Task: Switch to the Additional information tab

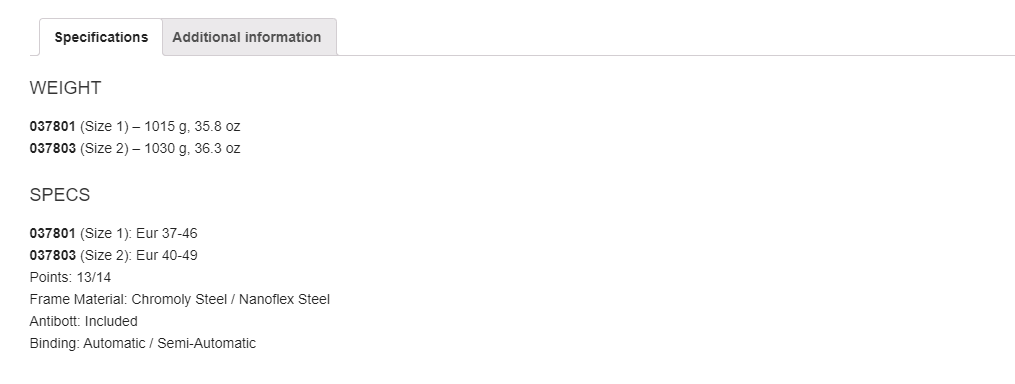Action: point(249,37)
